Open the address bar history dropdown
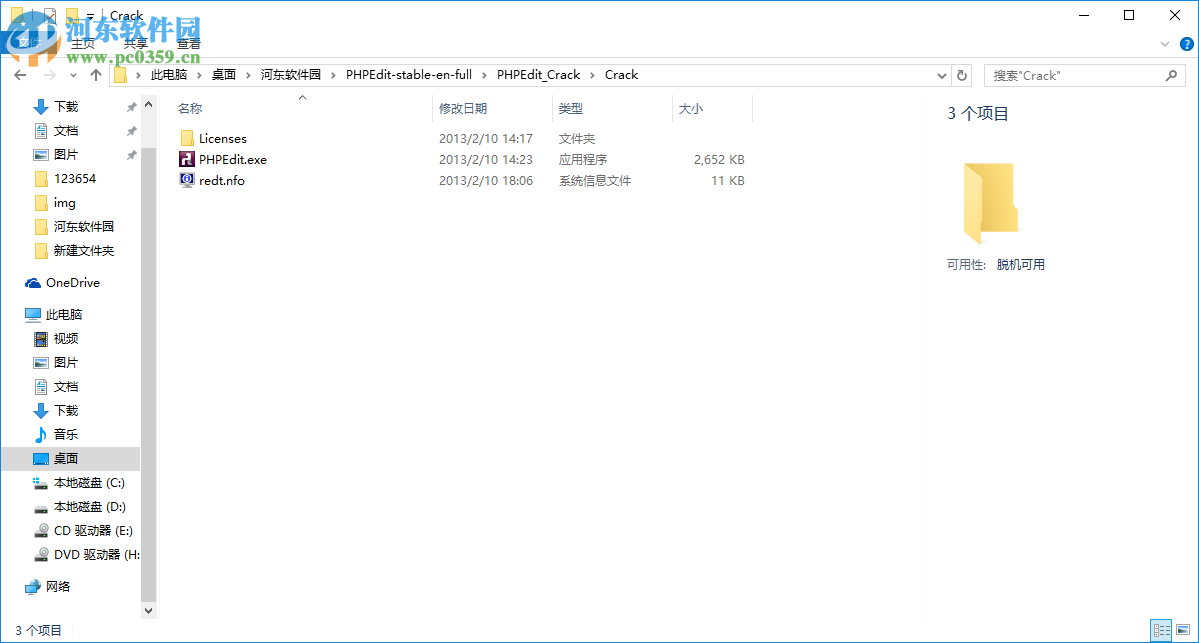Screen dimensions: 1199x643 941,75
